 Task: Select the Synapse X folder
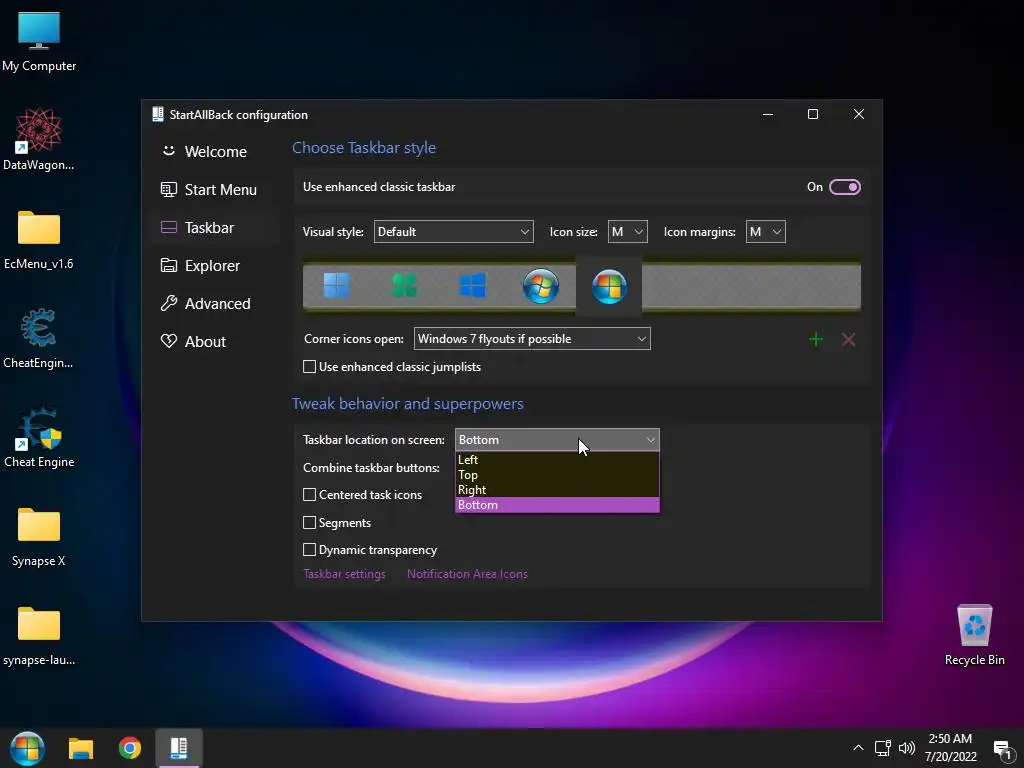click(39, 537)
